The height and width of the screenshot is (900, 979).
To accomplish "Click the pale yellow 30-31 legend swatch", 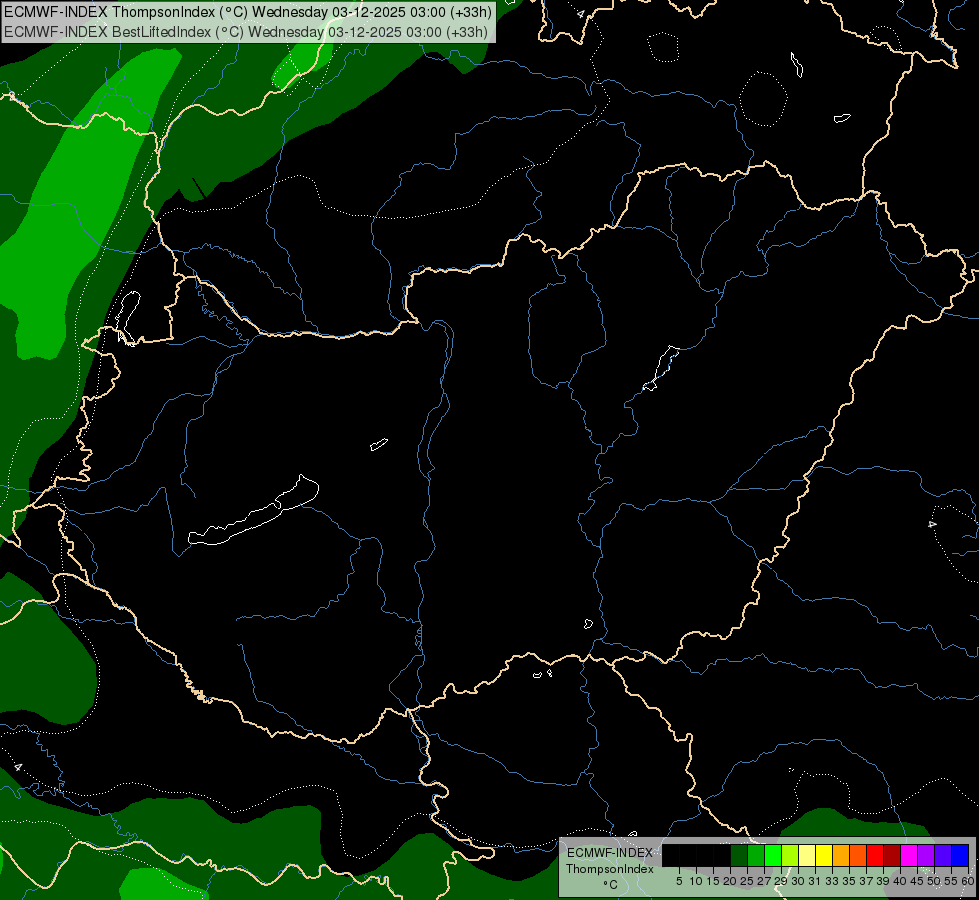I will [807, 855].
